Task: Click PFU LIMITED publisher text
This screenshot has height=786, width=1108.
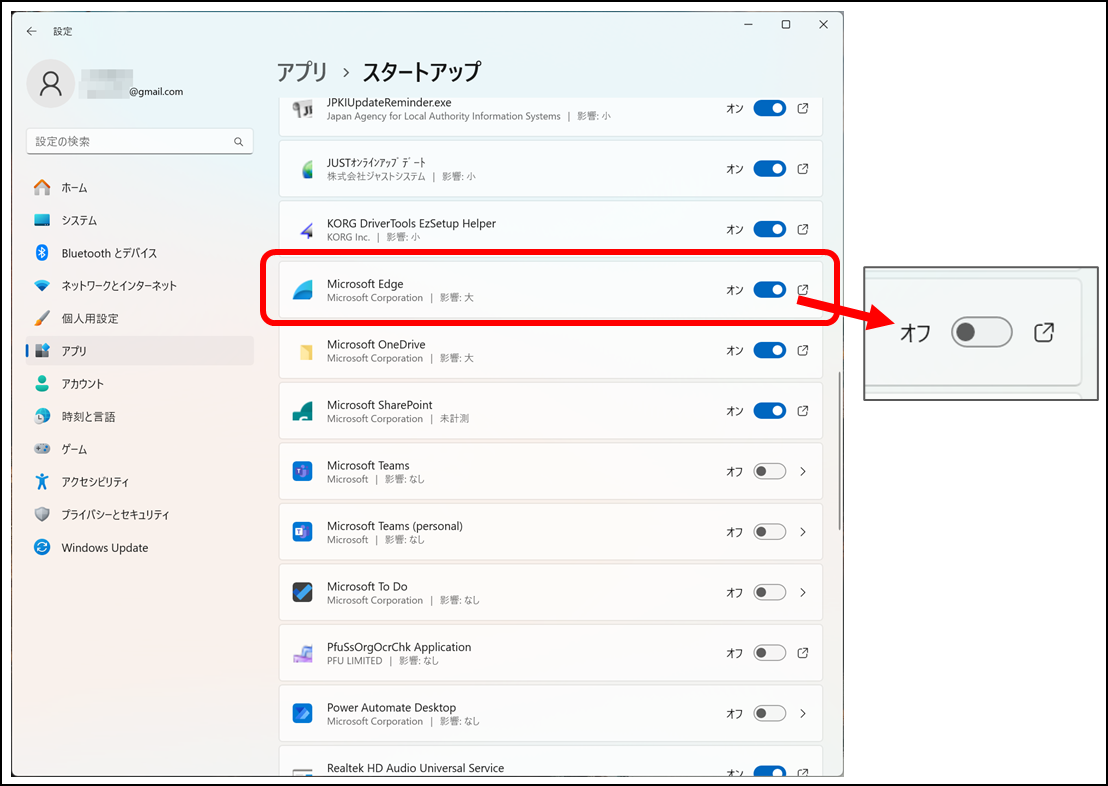Action: pyautogui.click(x=354, y=660)
